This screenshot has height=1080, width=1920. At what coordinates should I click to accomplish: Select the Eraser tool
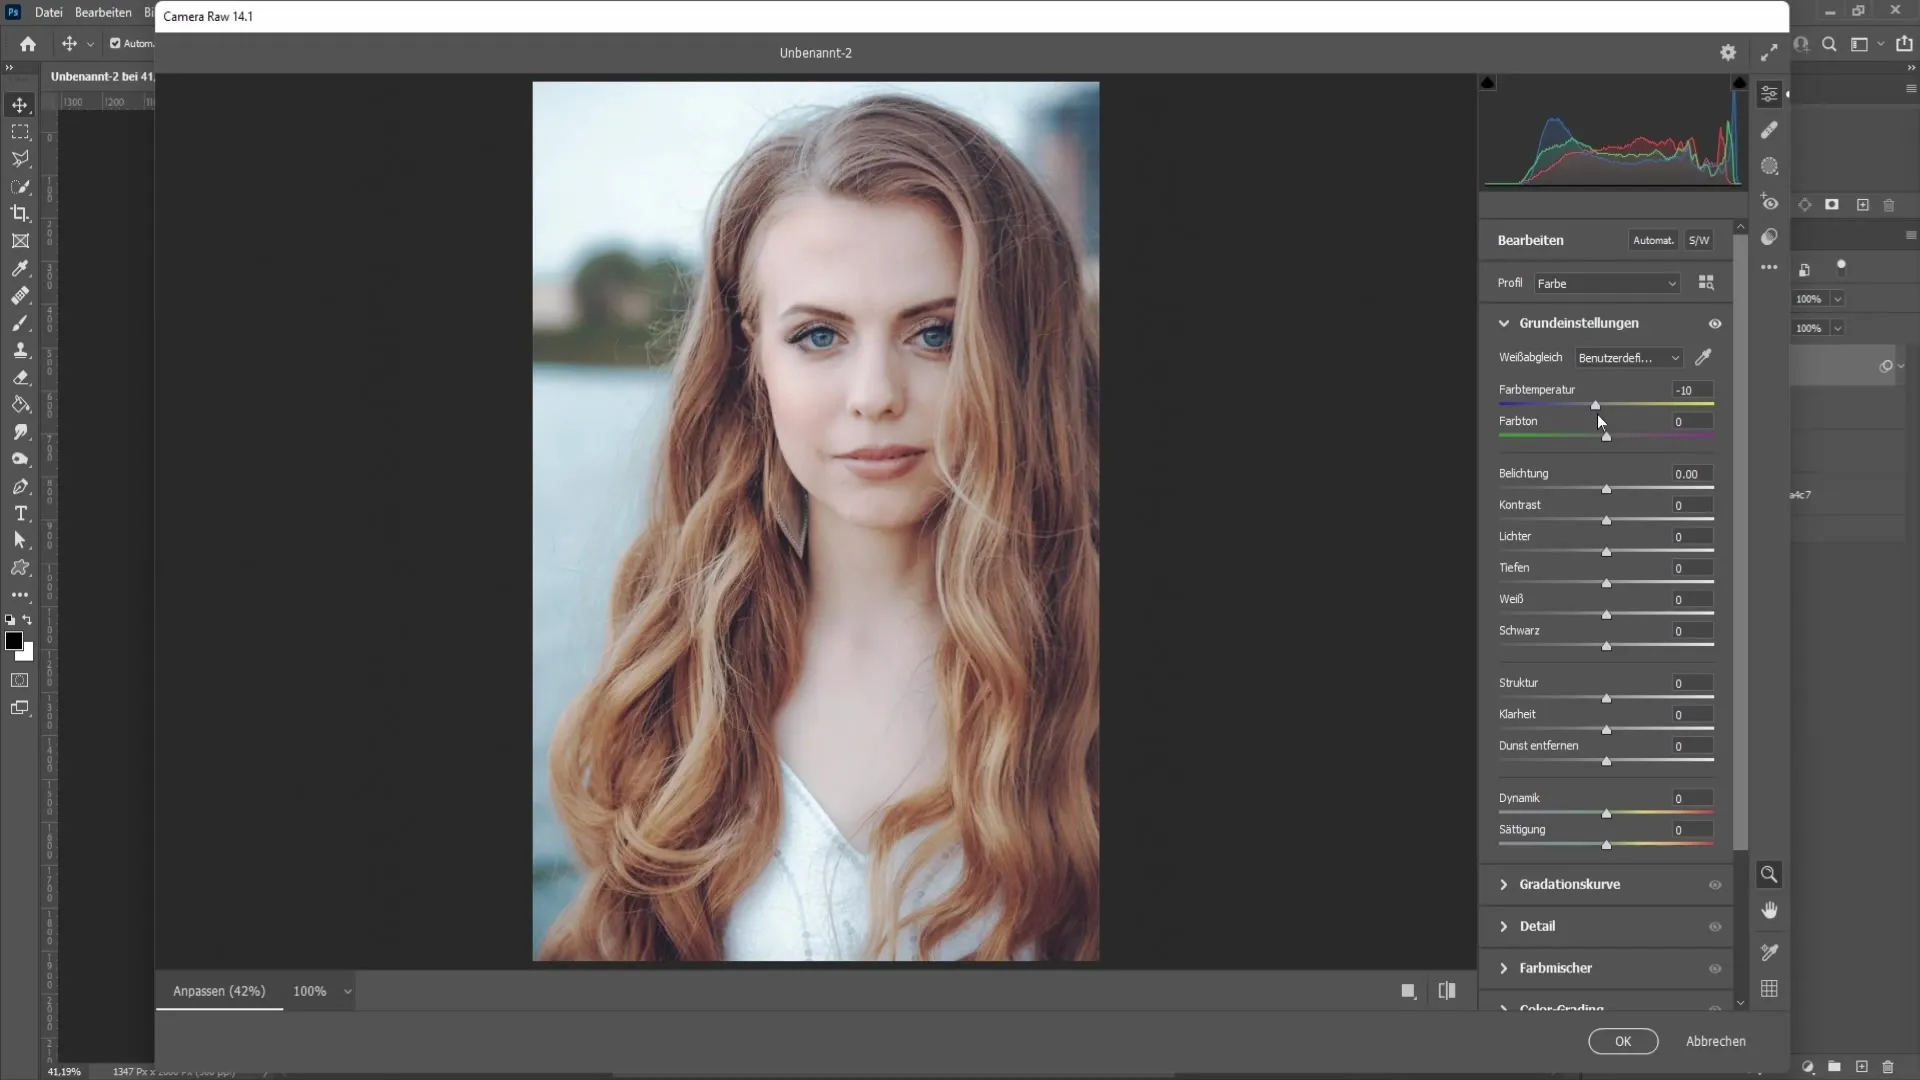pyautogui.click(x=20, y=378)
